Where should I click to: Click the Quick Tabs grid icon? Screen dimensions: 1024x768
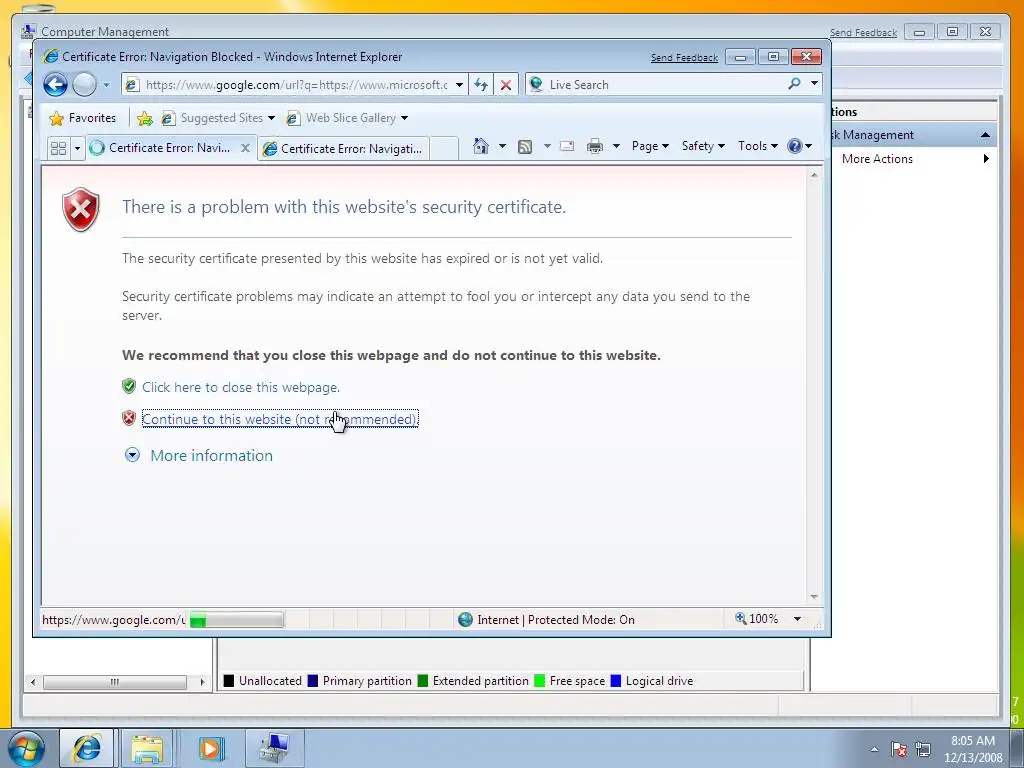tap(58, 148)
